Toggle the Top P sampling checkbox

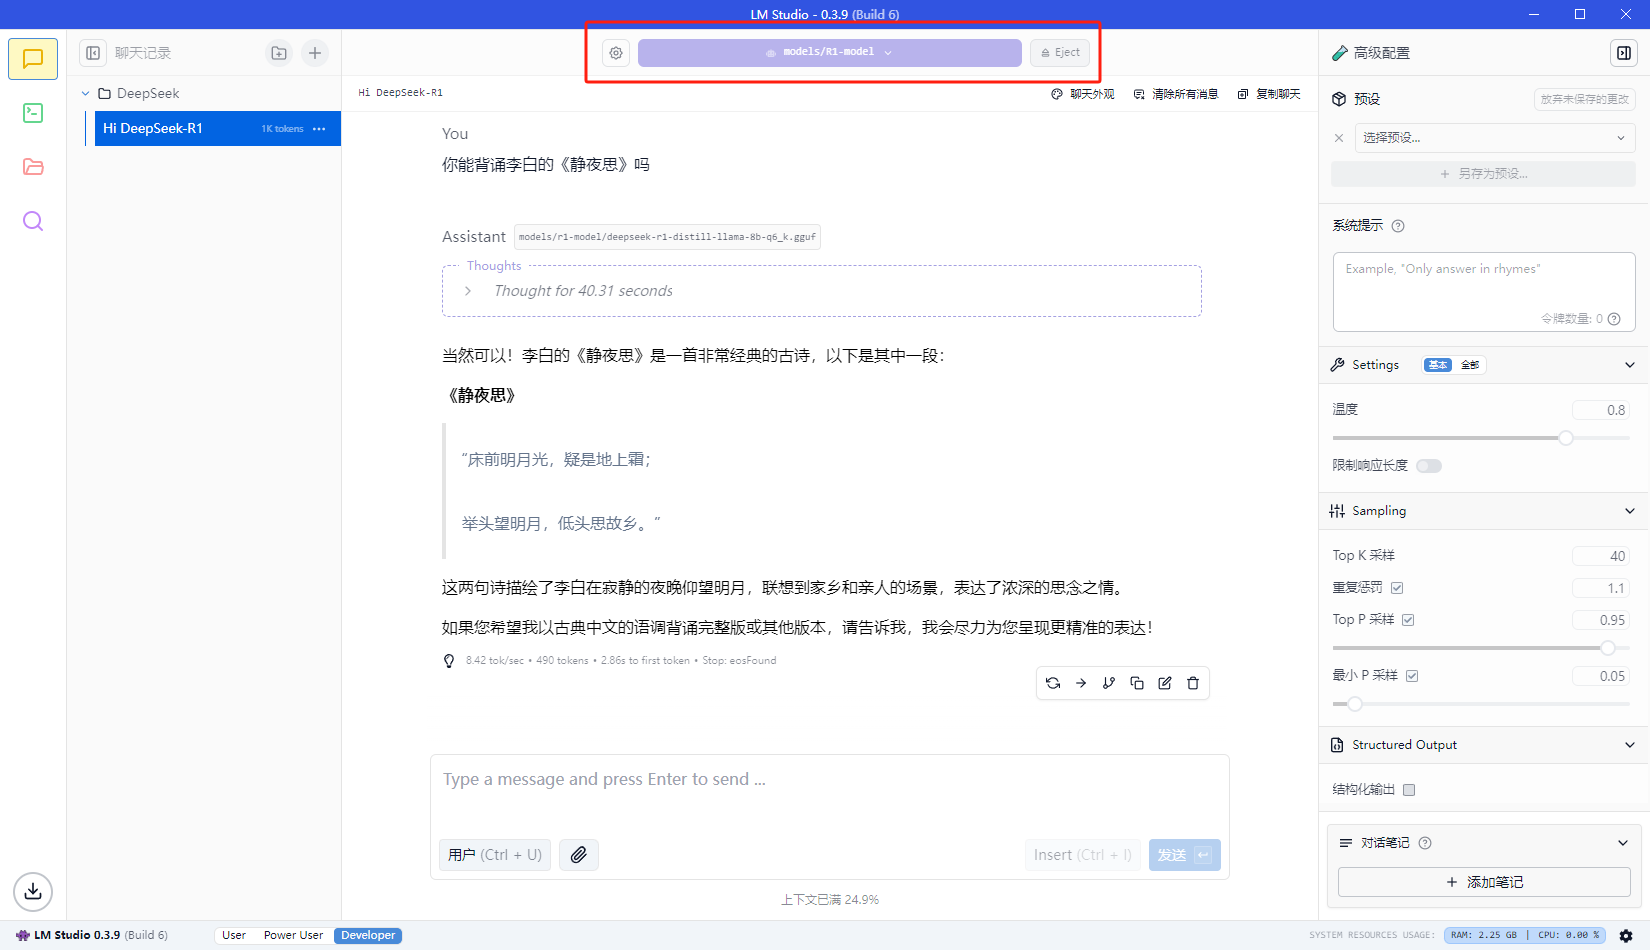tap(1408, 620)
